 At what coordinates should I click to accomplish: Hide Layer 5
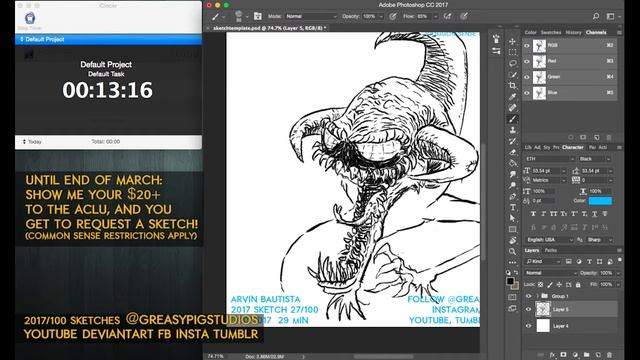click(529, 309)
